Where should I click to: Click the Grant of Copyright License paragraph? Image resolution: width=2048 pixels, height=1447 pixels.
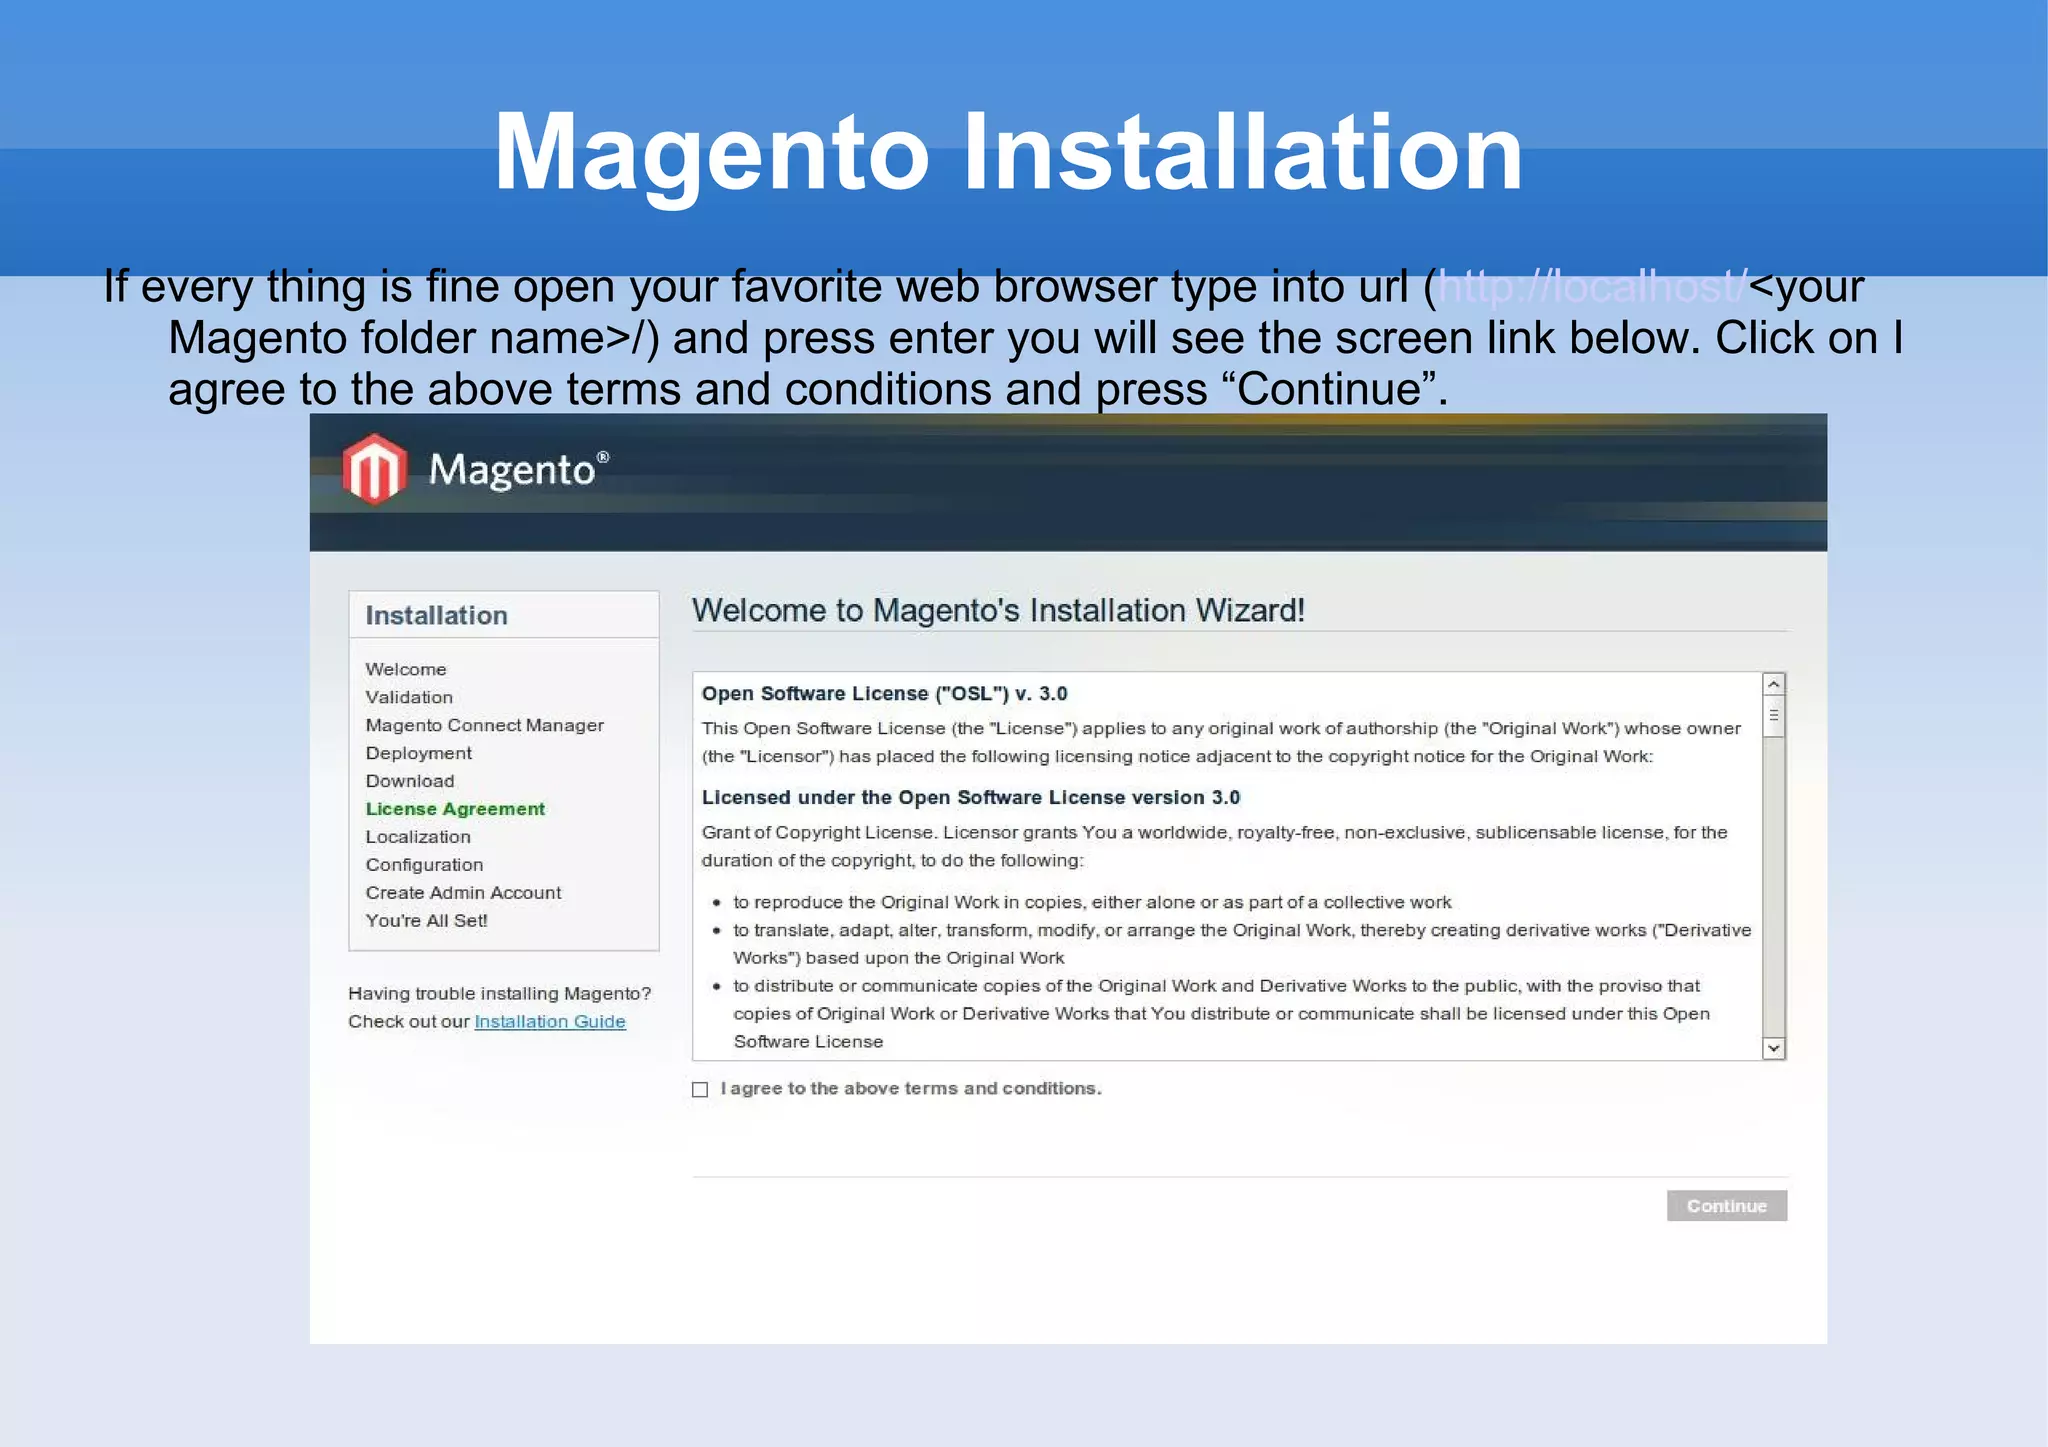(x=1214, y=846)
